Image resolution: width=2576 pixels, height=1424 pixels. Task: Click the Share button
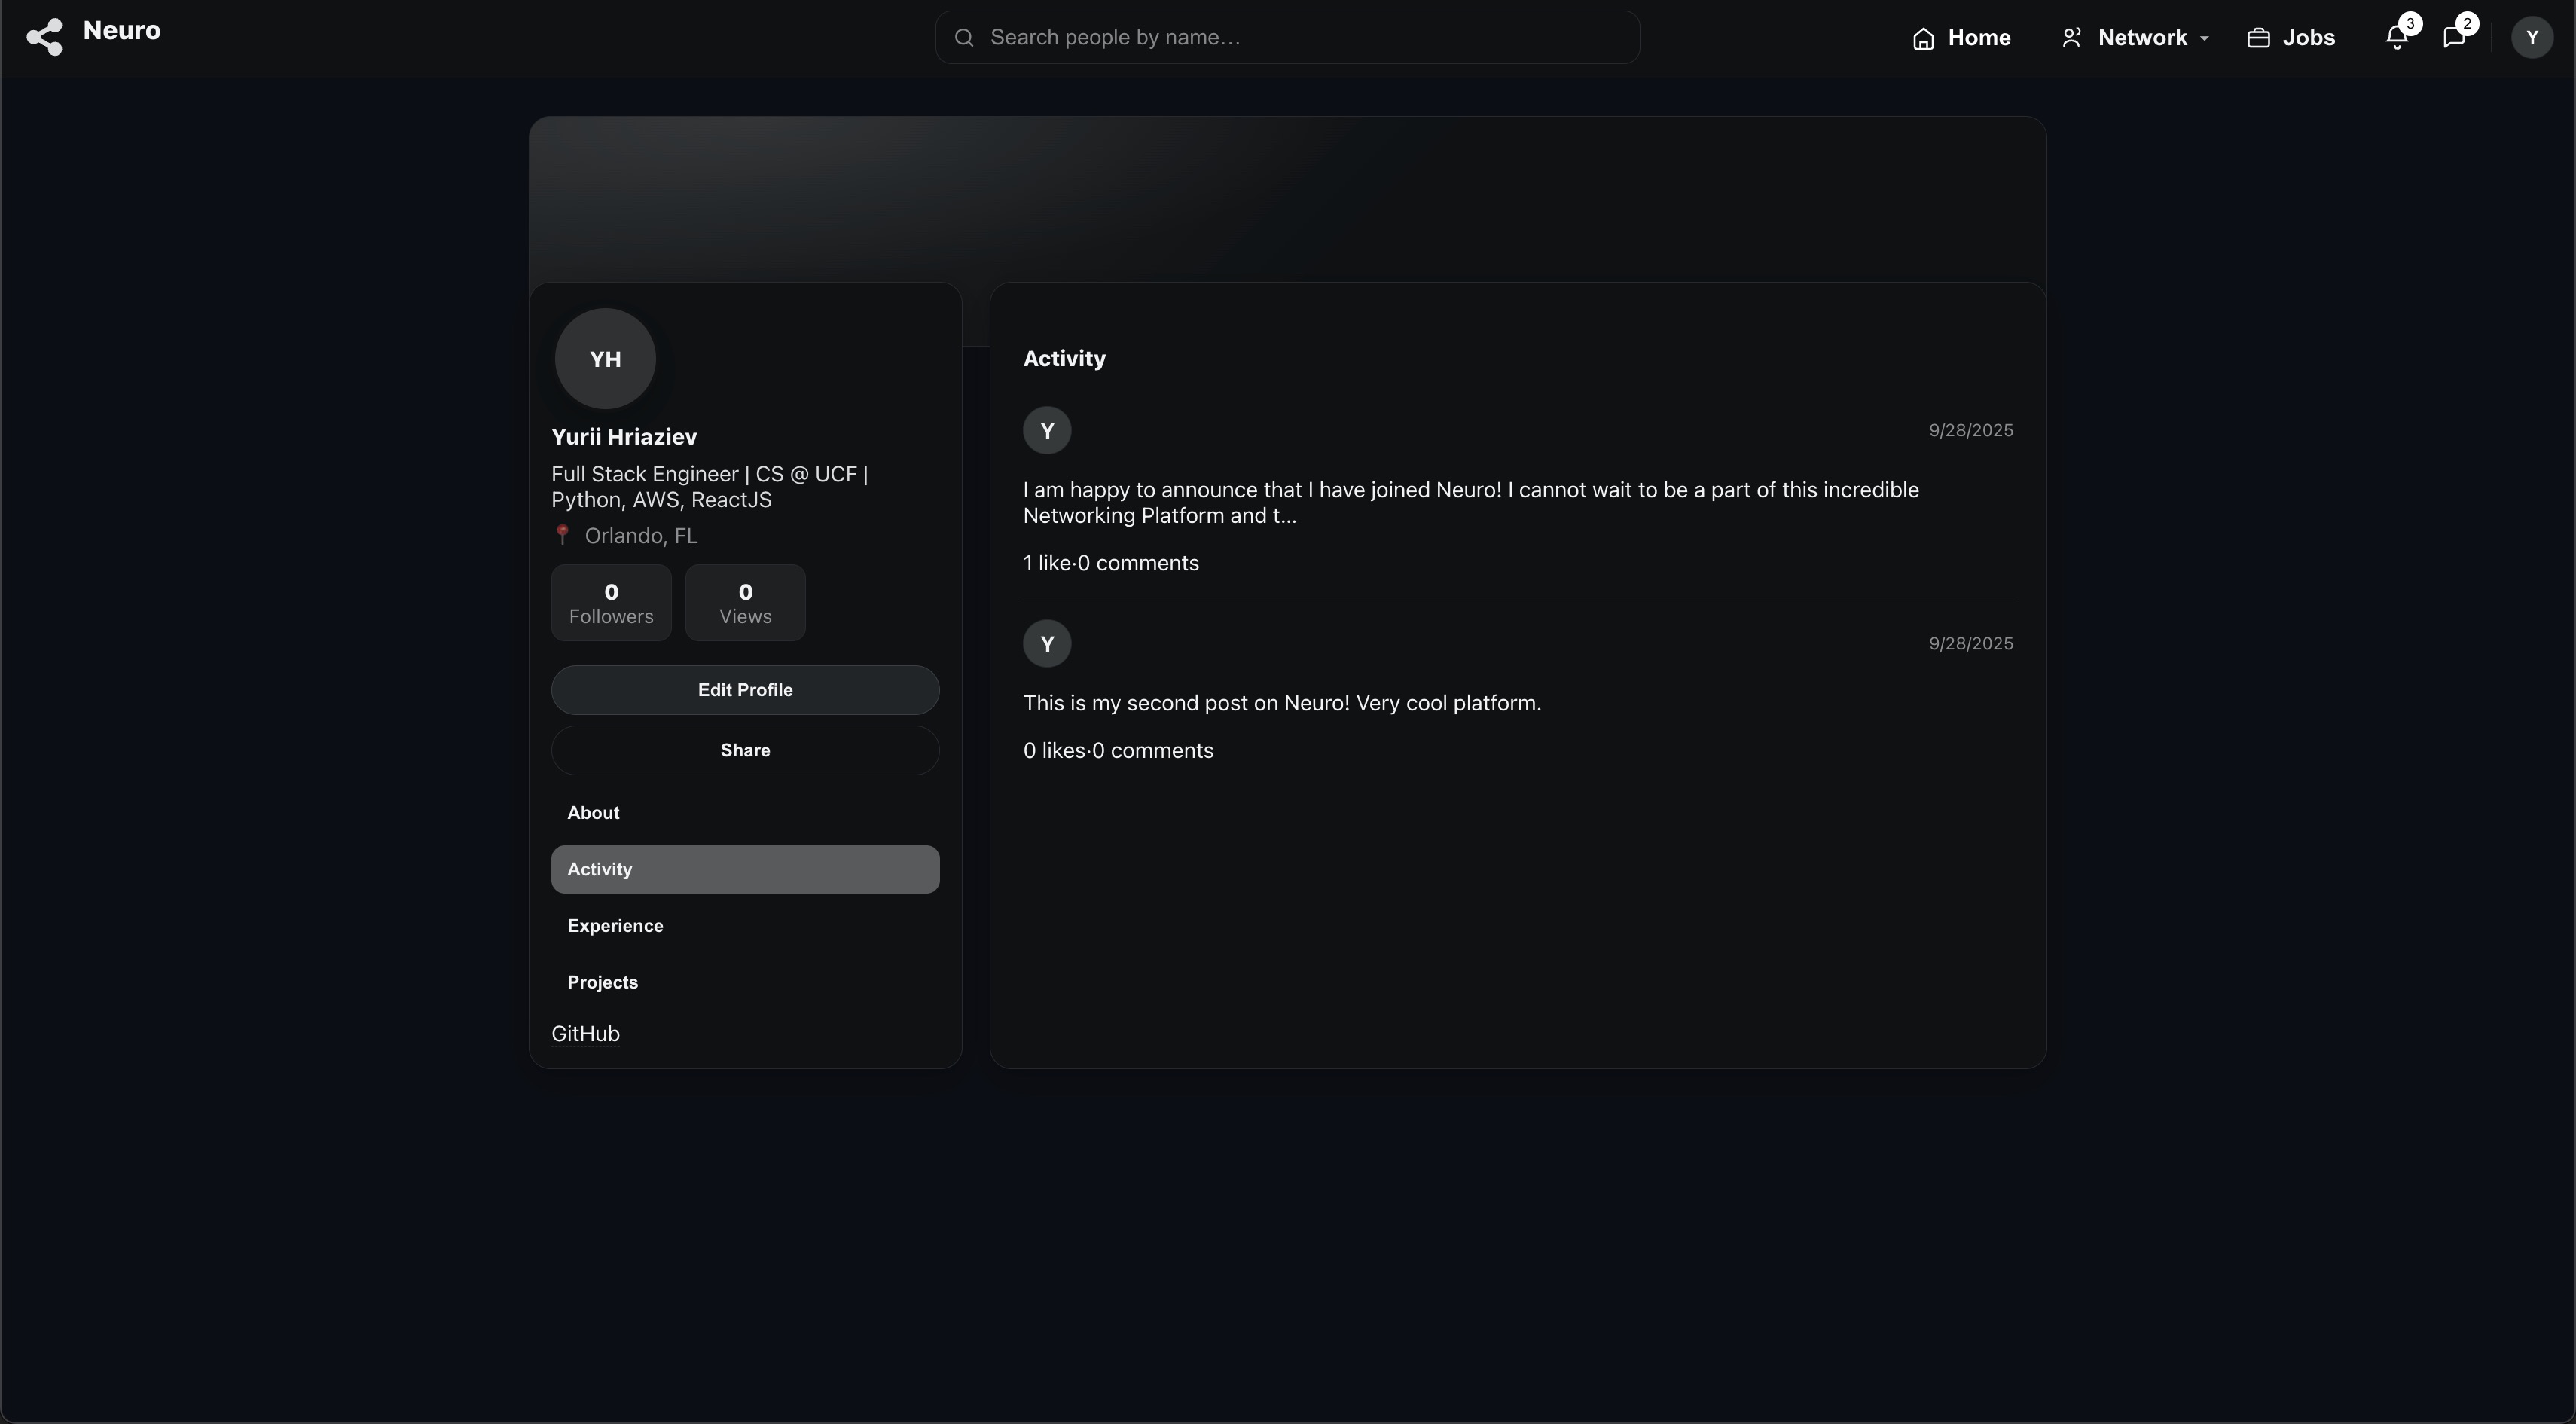pyautogui.click(x=745, y=750)
